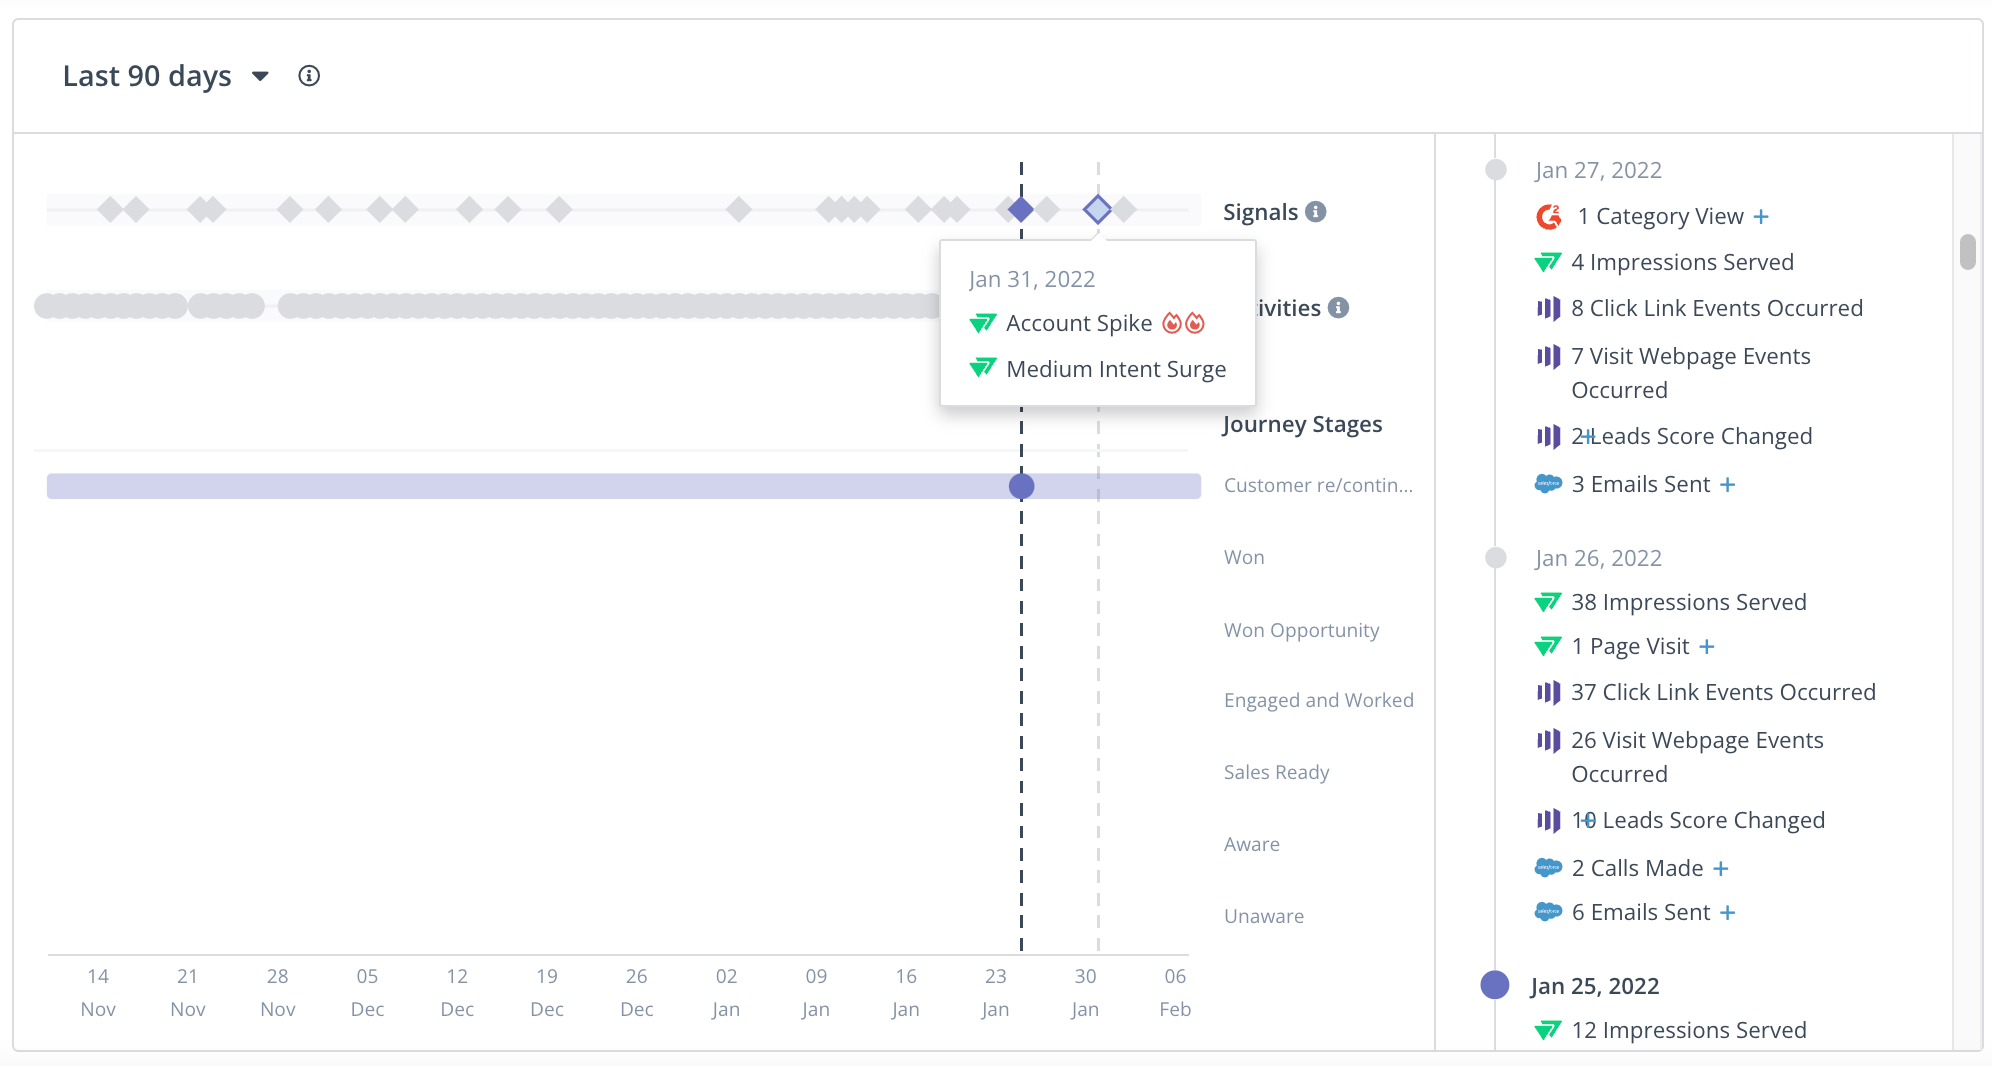This screenshot has width=1992, height=1066.
Task: Click icon next to 8 Click Link Events
Action: click(x=1548, y=308)
